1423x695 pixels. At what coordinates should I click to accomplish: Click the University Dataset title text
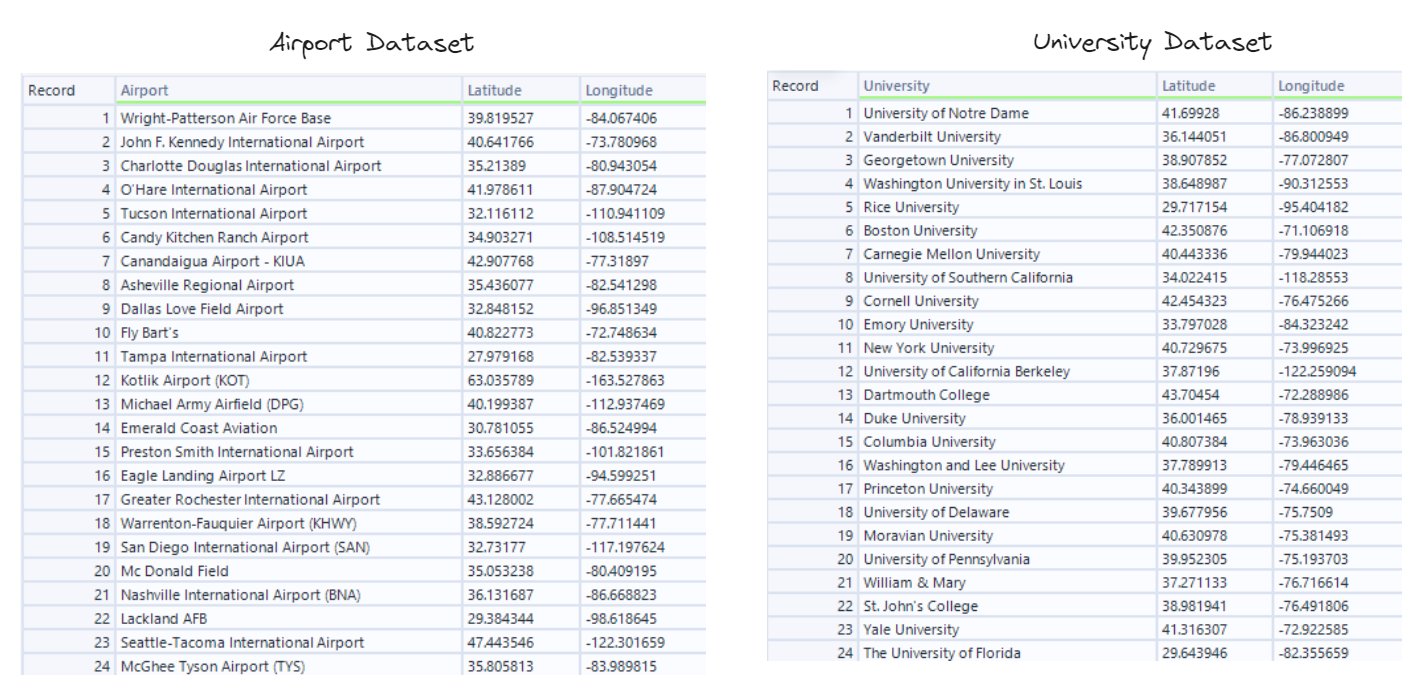pyautogui.click(x=1152, y=42)
